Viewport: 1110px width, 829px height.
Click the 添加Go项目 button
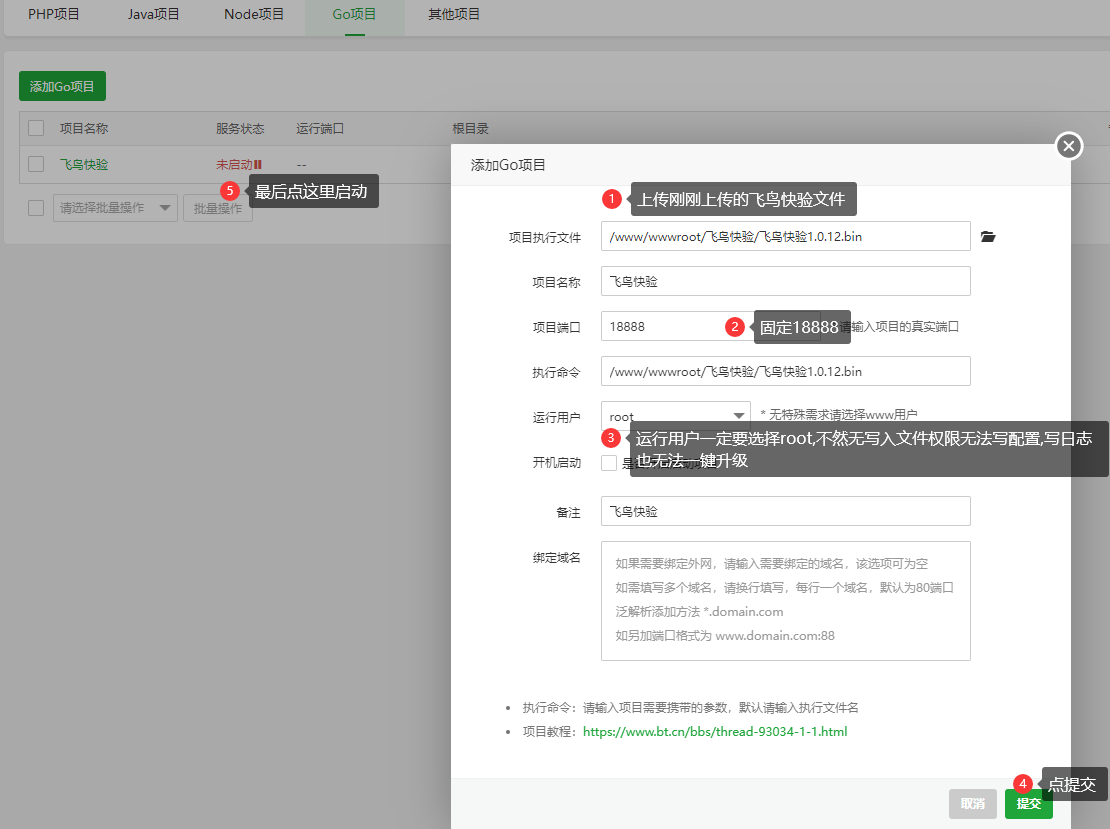coord(62,87)
